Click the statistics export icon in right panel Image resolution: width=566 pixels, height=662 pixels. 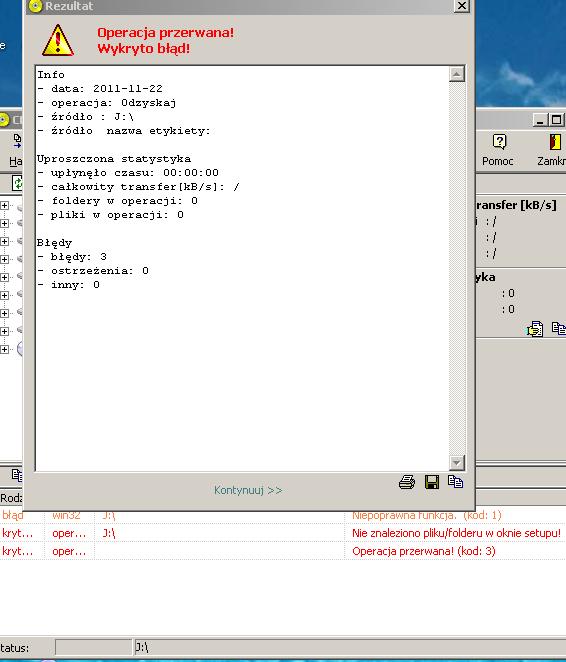(535, 328)
